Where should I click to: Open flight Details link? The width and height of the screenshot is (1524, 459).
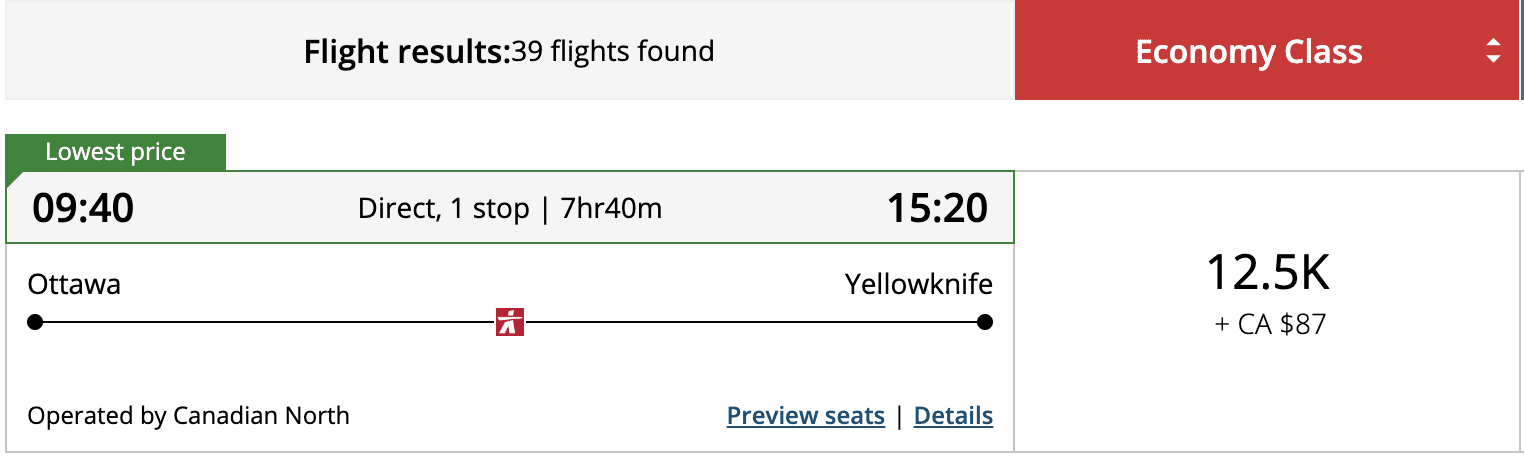pyautogui.click(x=953, y=415)
